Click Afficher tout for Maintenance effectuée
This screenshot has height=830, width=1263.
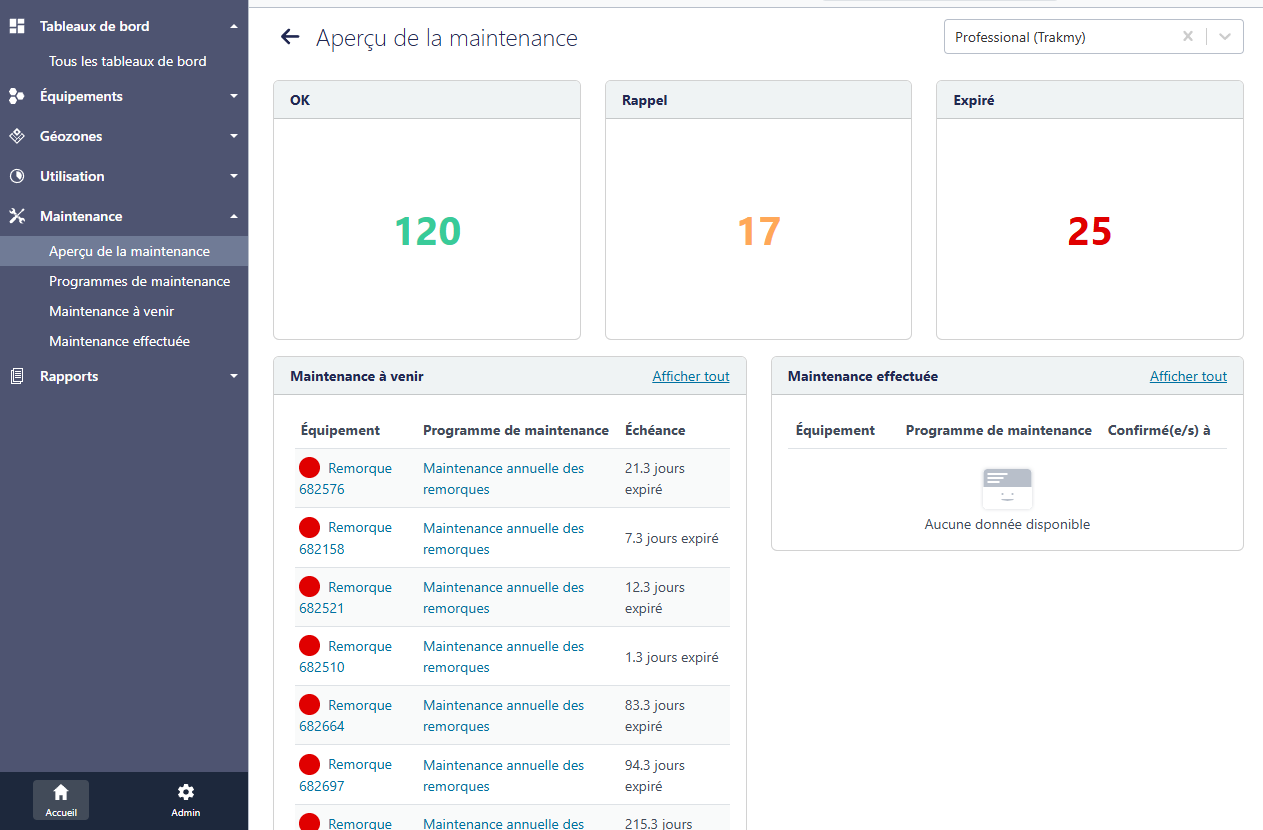[x=1188, y=376]
